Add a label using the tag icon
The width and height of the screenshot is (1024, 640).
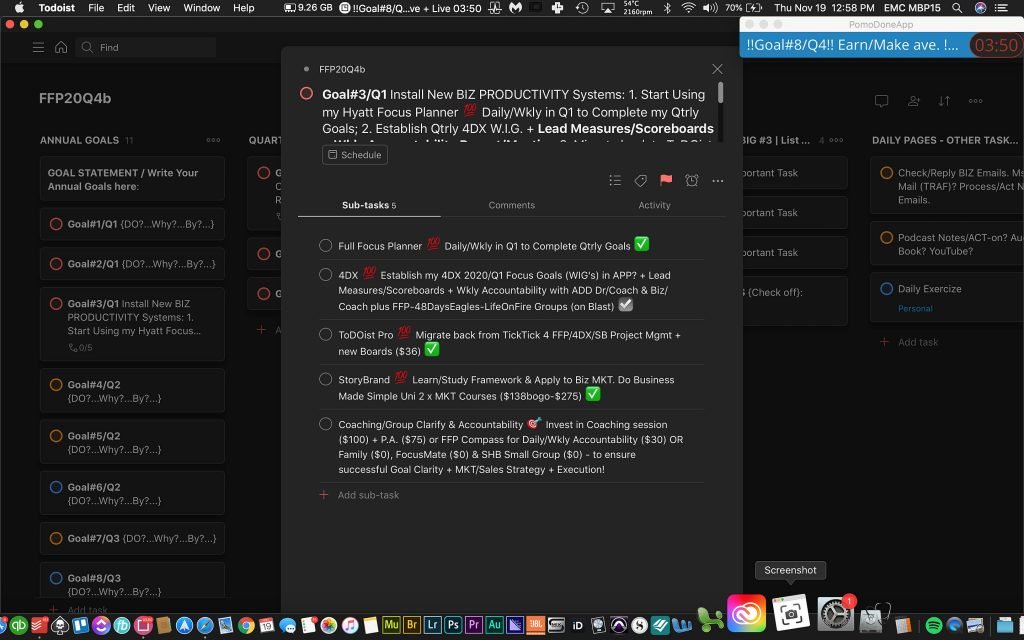tap(641, 180)
